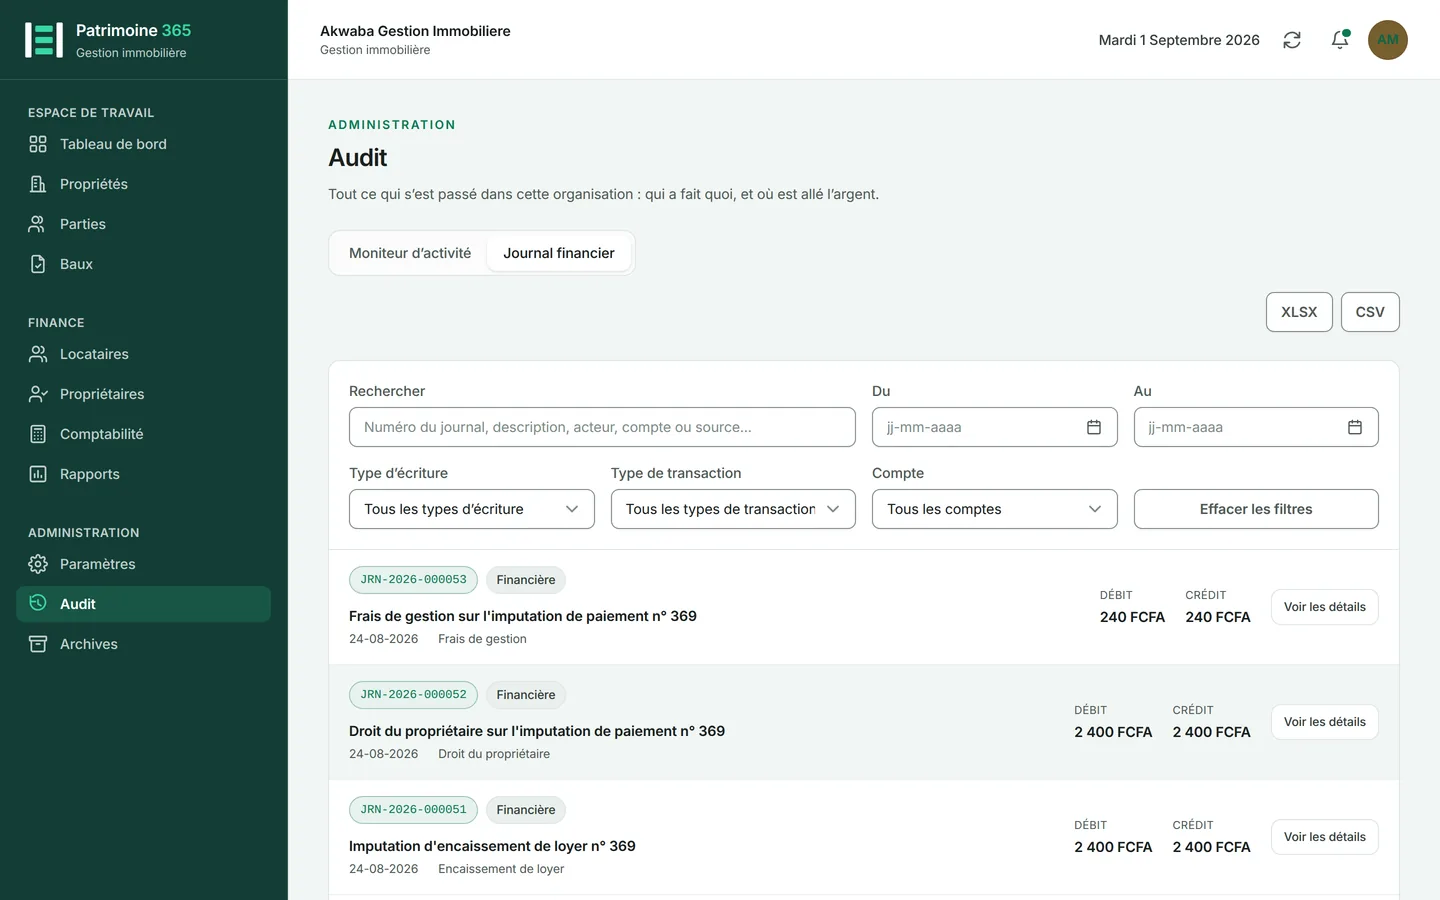
Task: Click Financière tag on JRN-2026-000053 row
Action: pos(526,580)
